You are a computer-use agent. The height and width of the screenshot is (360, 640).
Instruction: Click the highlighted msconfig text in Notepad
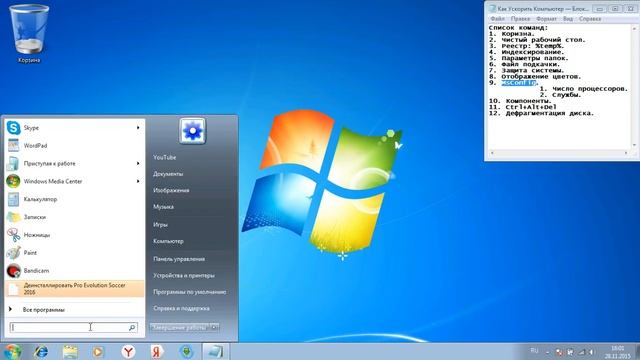518,82
